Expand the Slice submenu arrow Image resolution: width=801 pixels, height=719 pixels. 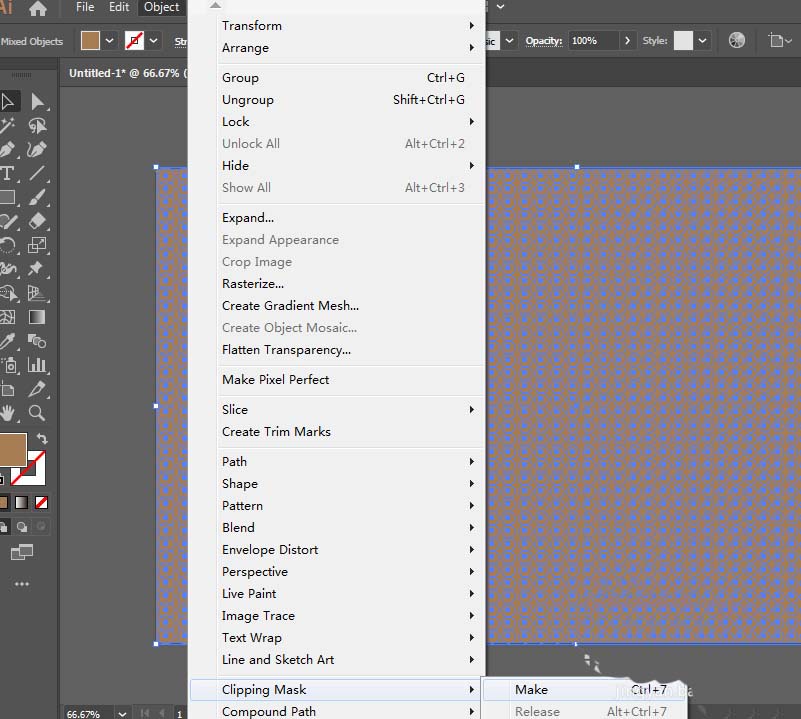472,410
